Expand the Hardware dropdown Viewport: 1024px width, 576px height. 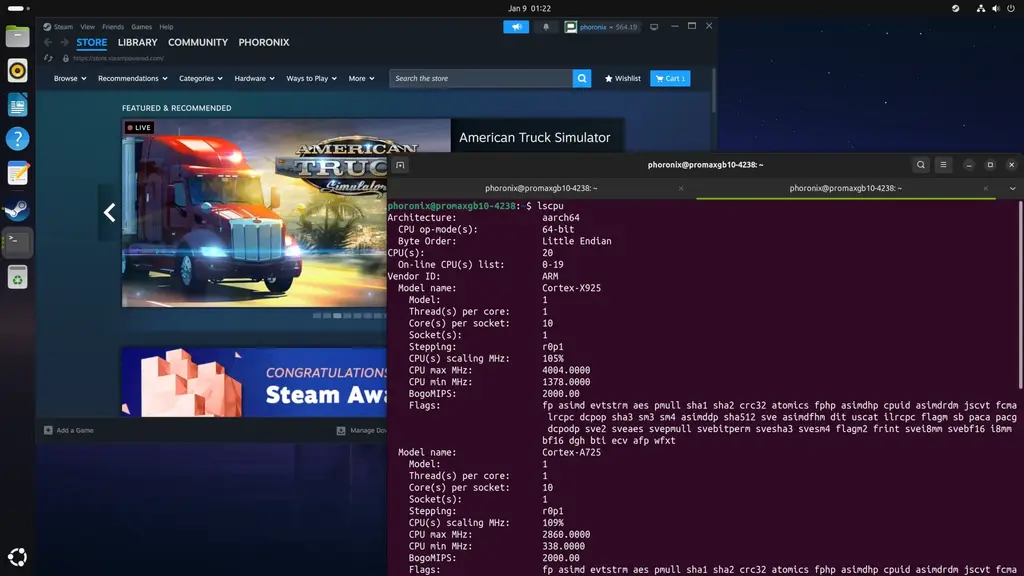(x=254, y=78)
